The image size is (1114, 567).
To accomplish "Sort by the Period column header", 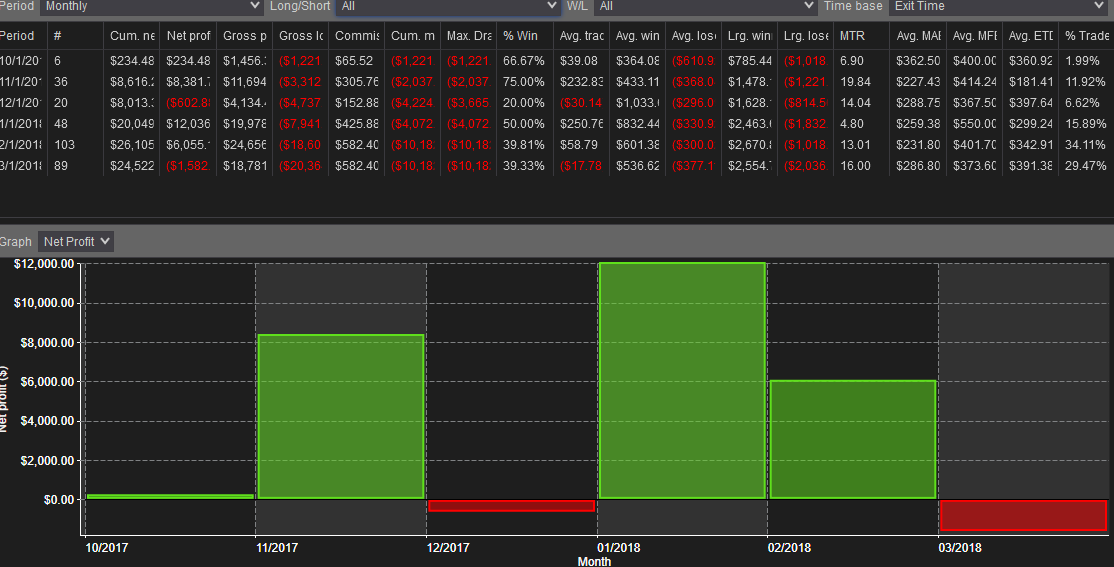I will click(23, 36).
